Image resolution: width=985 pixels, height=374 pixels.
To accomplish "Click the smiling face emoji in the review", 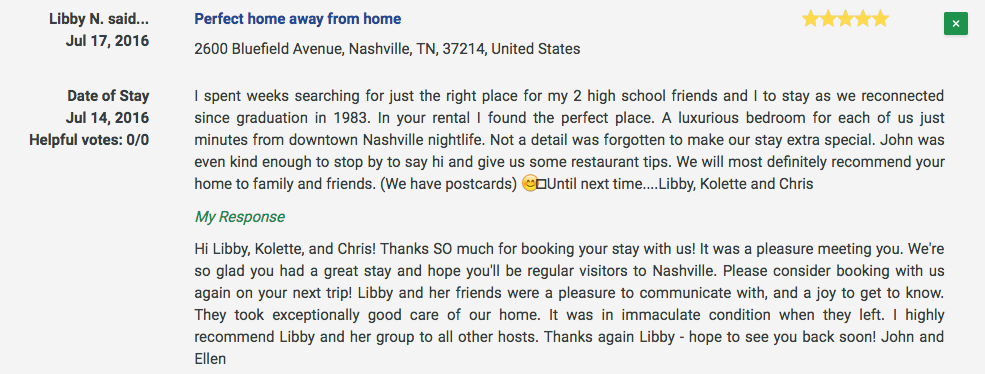I will (530, 185).
